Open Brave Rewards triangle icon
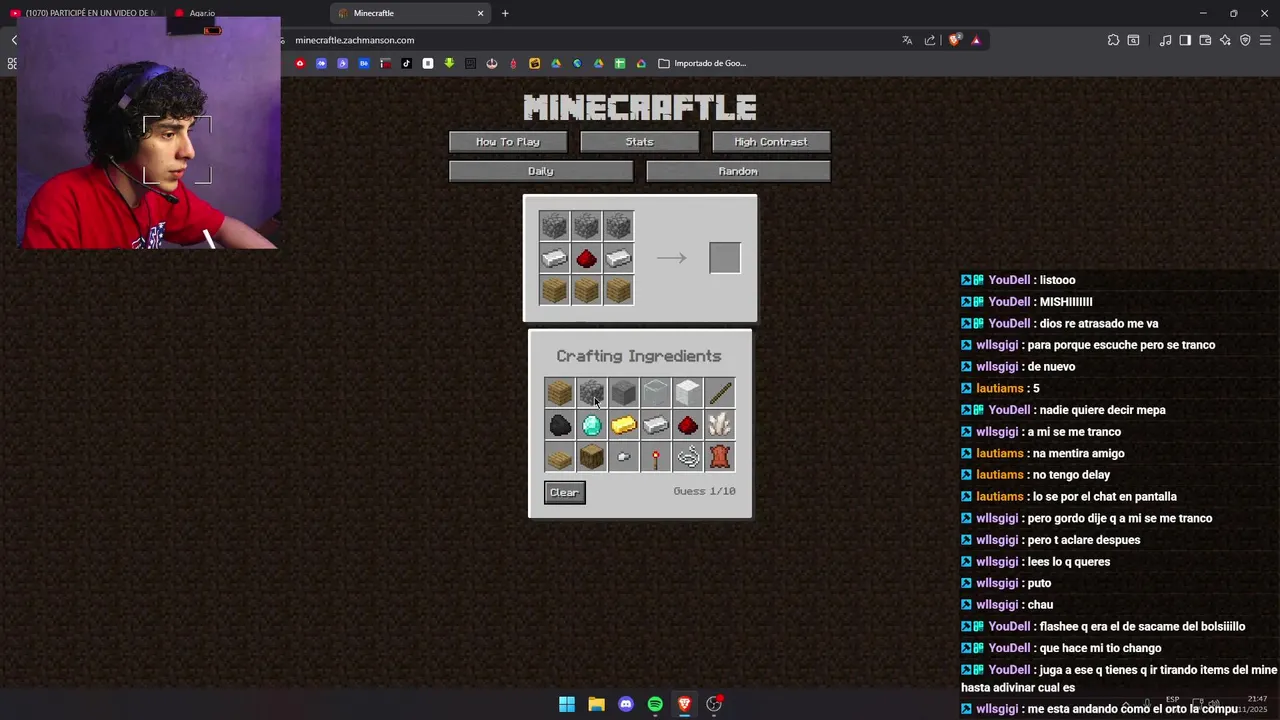 [976, 40]
